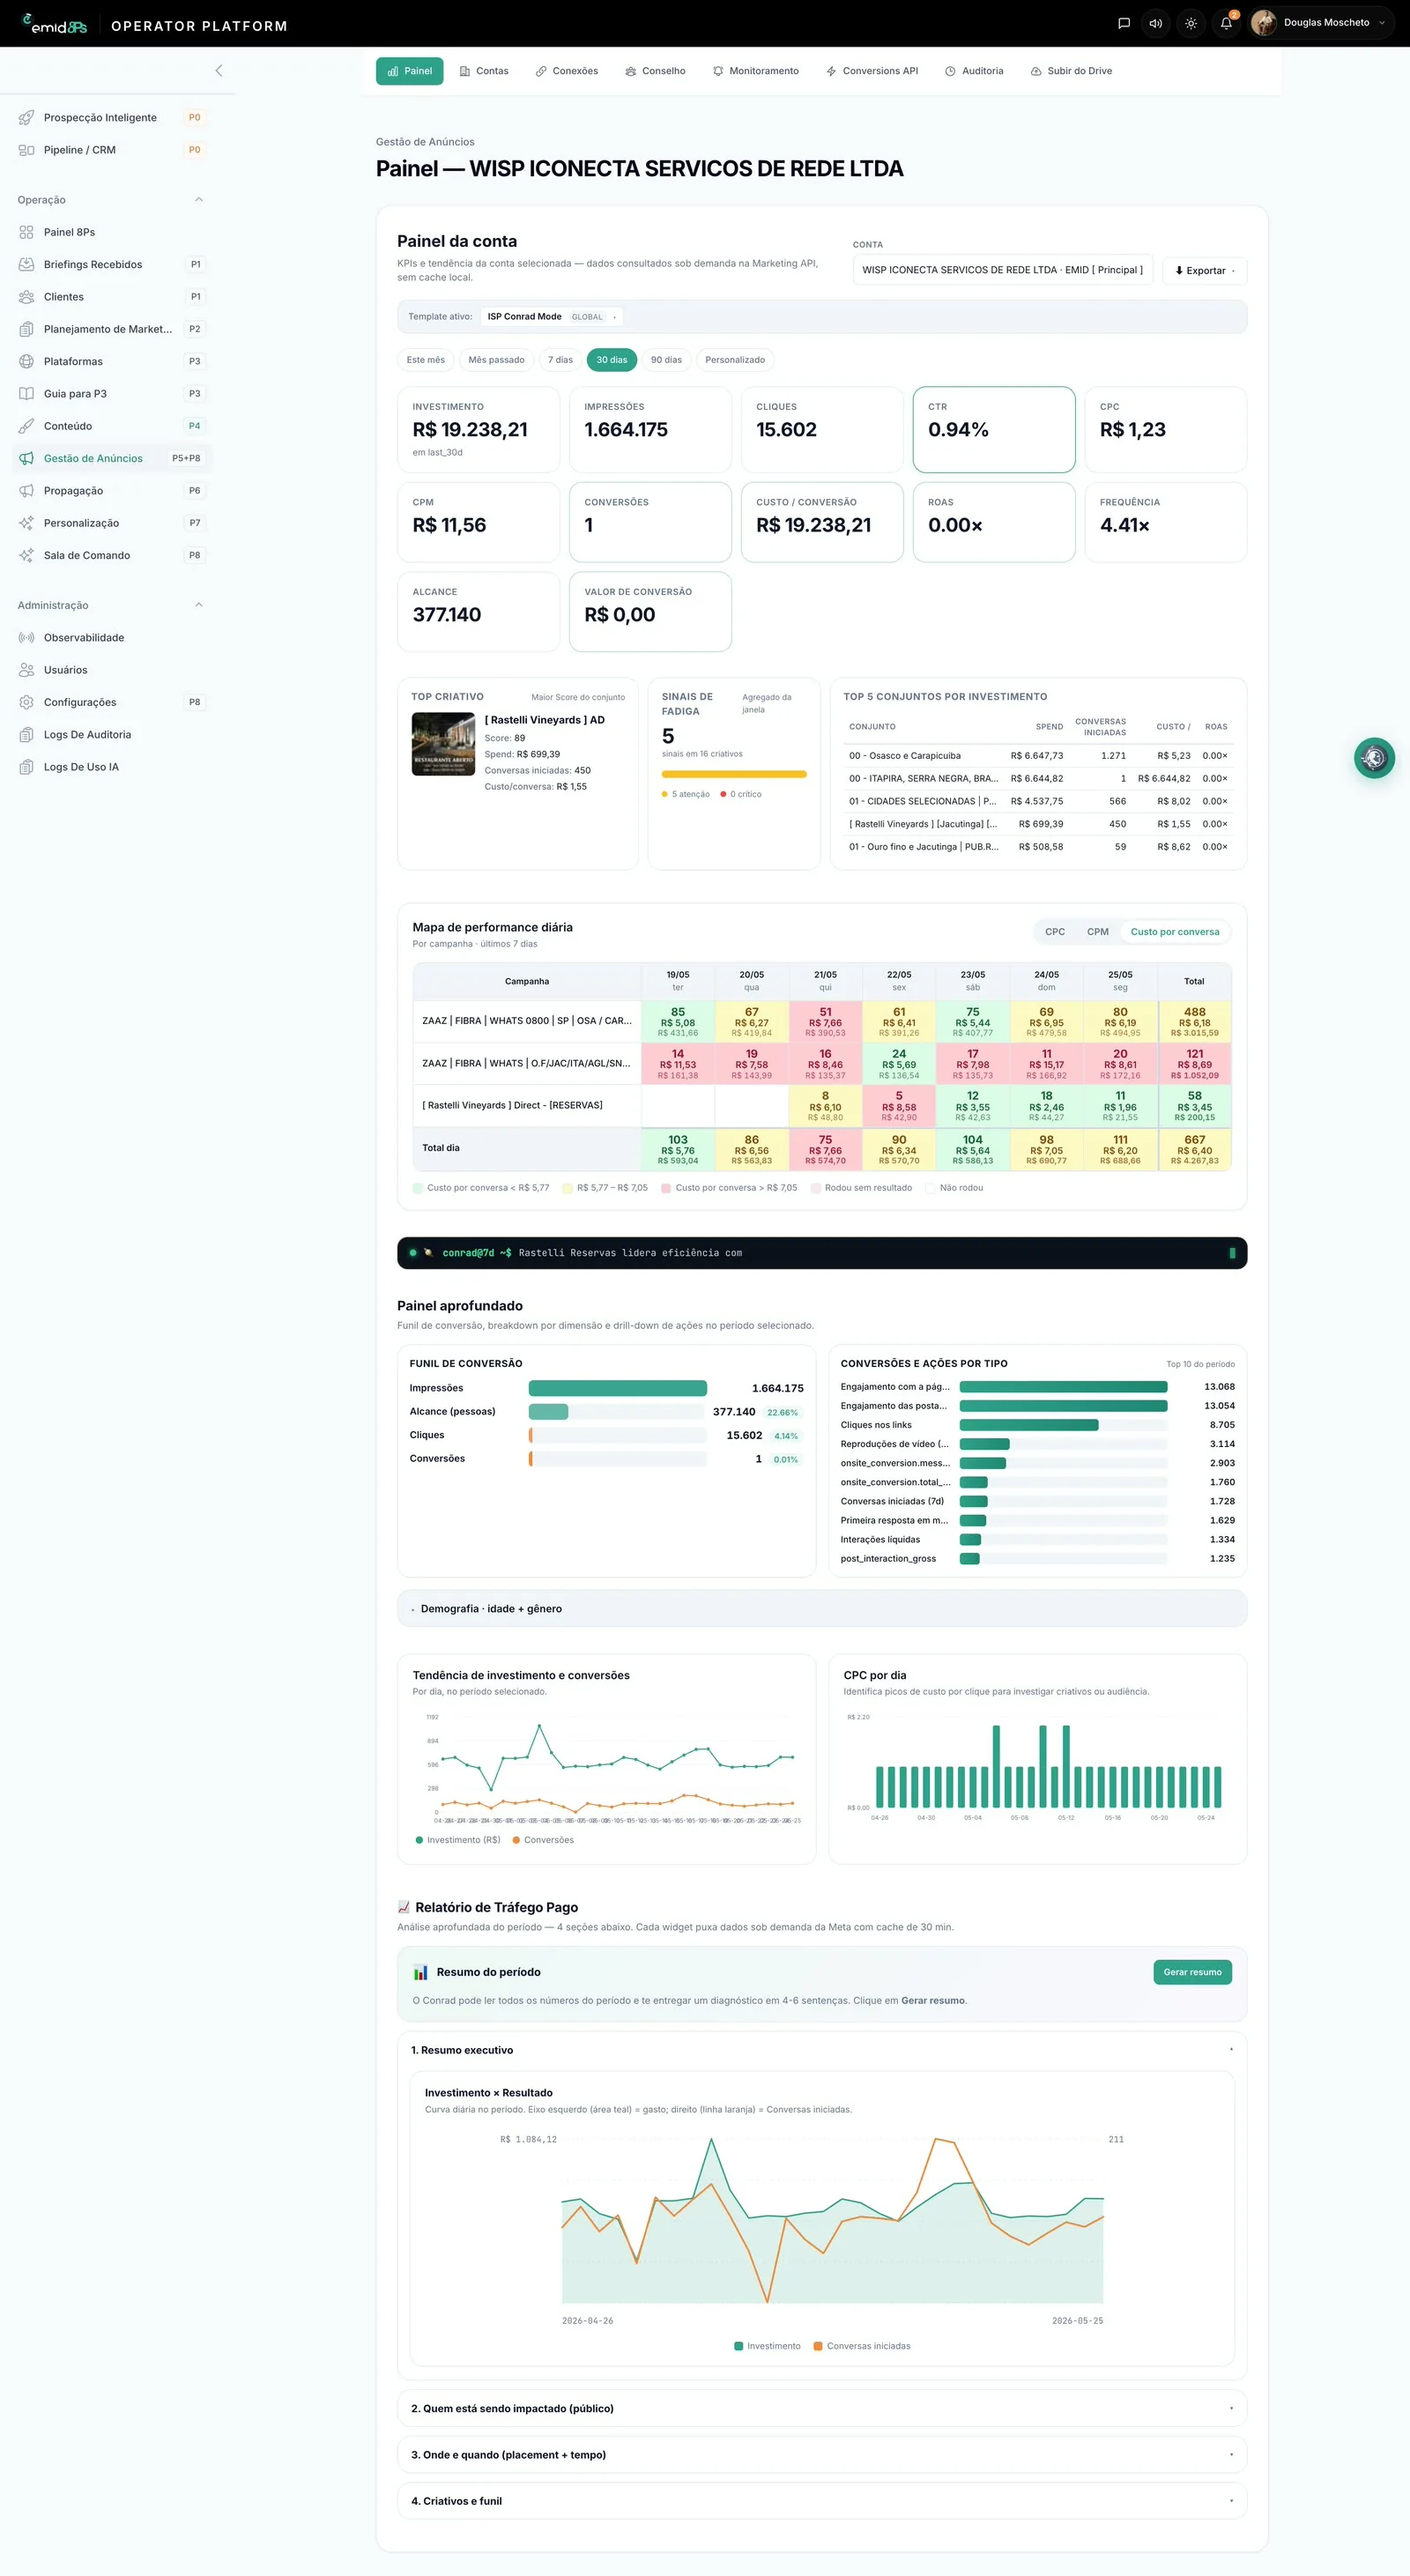Screen dimensions: 1410x2576
Task: Click the Exportar button
Action: click(1204, 271)
